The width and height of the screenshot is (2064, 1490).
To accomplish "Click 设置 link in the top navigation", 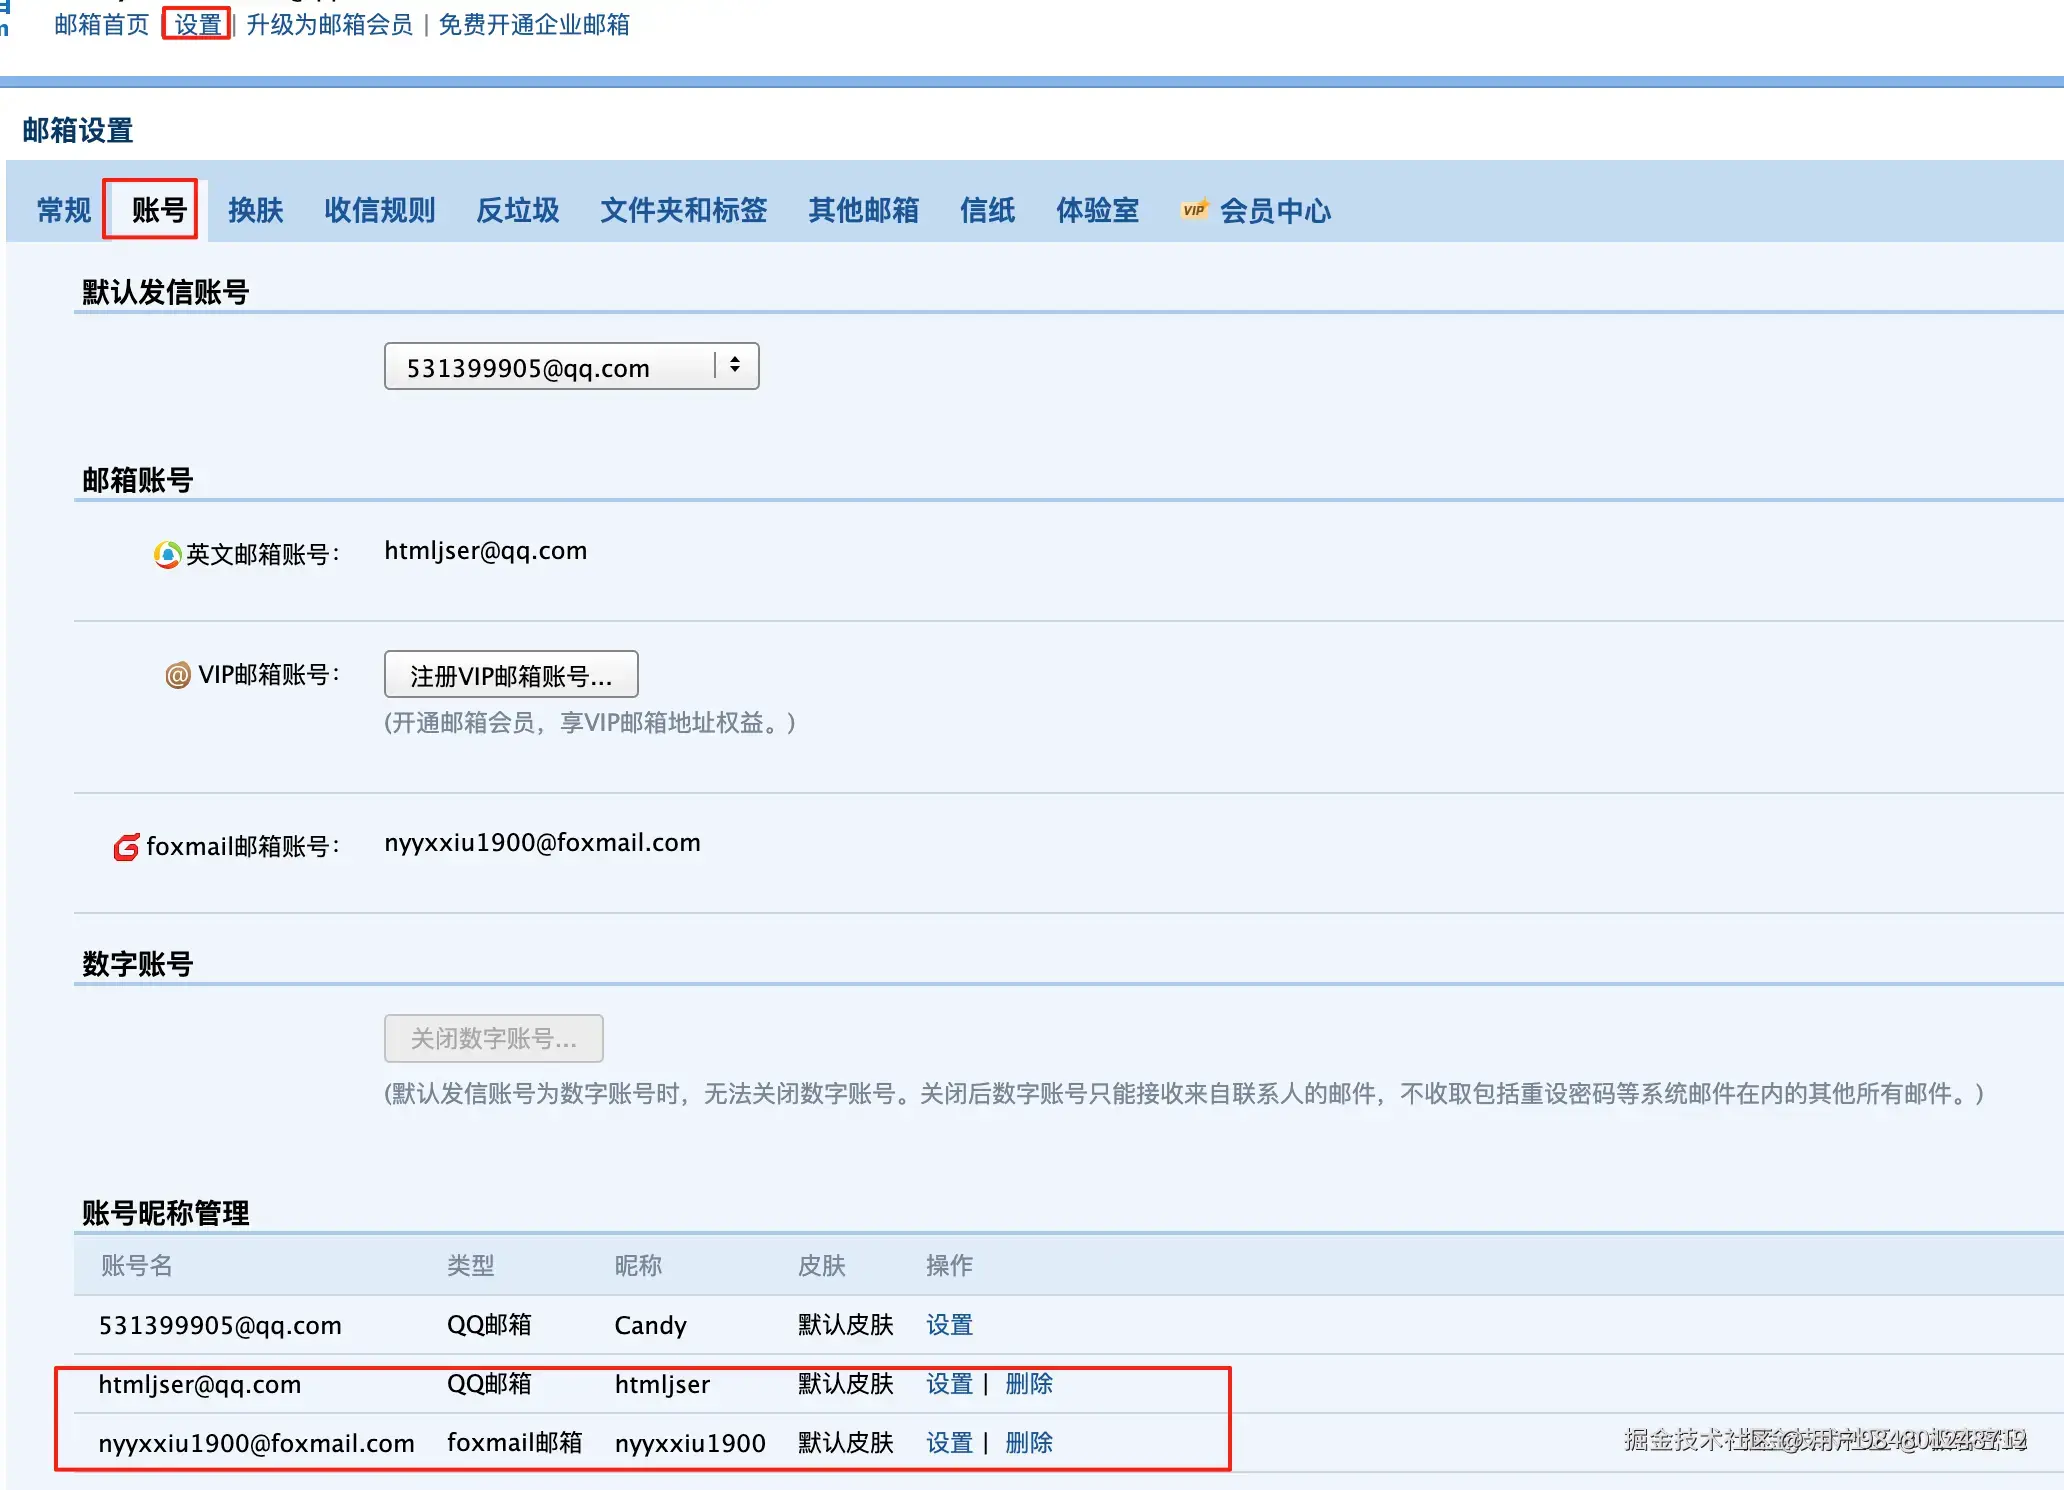I will click(x=197, y=24).
